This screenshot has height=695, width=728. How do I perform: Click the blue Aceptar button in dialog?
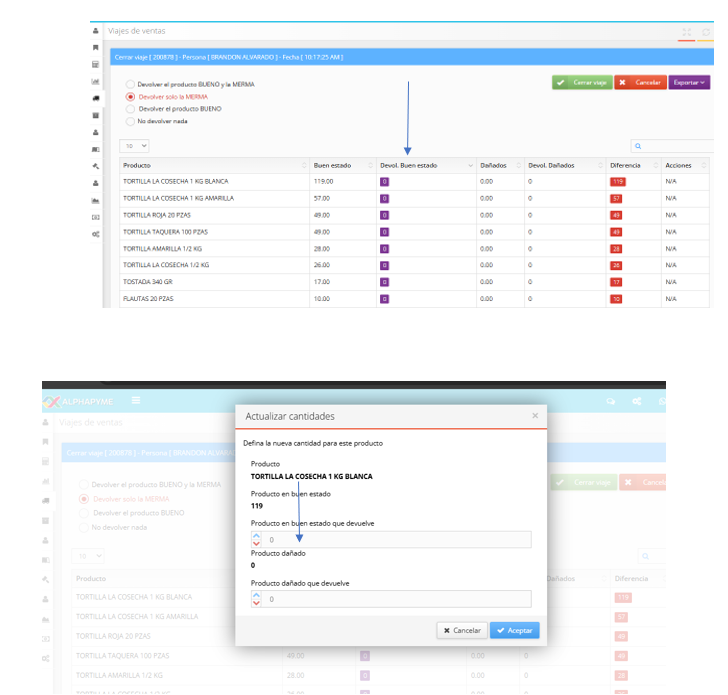click(514, 630)
